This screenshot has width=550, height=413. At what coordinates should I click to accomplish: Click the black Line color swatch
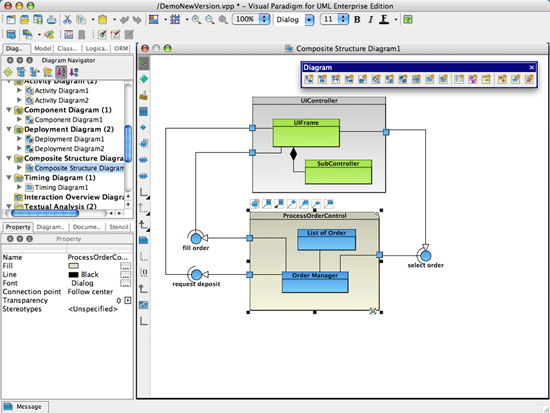pos(74,274)
